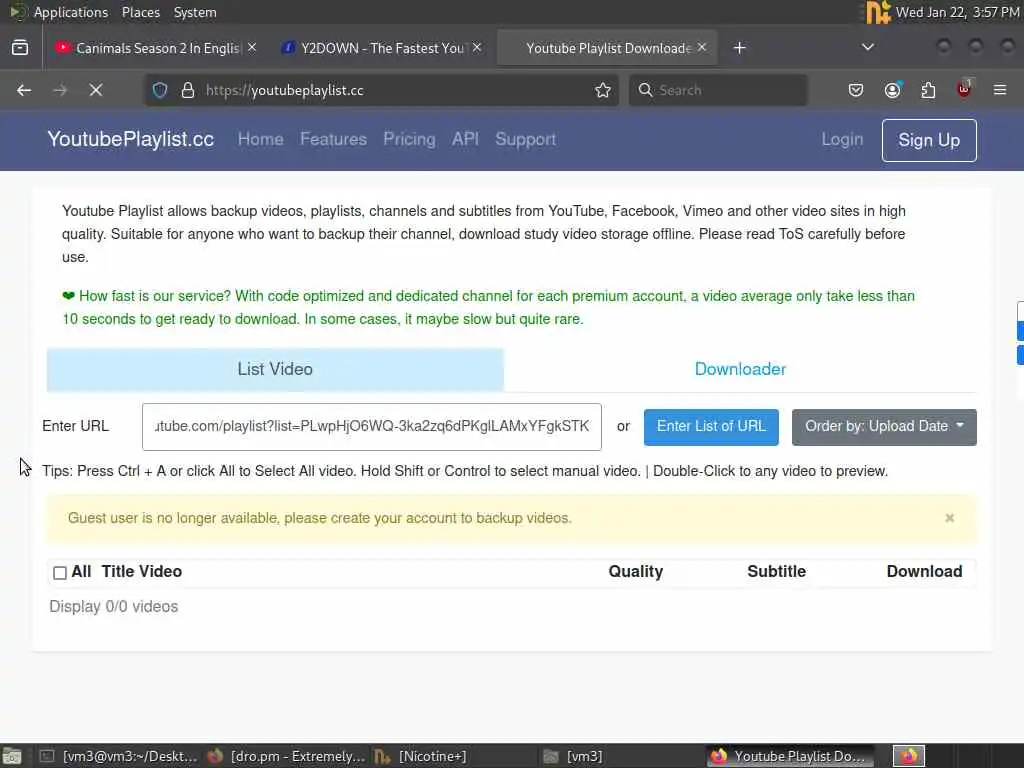Click the uBlock Origin toolbar icon
1024x768 pixels.
[x=965, y=89]
